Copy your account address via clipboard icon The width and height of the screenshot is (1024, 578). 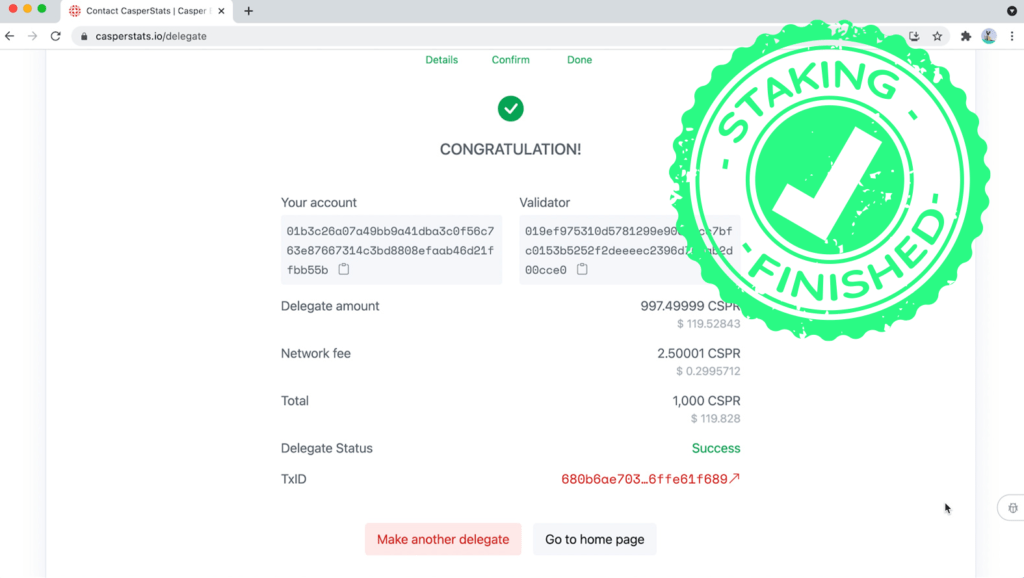pos(344,270)
